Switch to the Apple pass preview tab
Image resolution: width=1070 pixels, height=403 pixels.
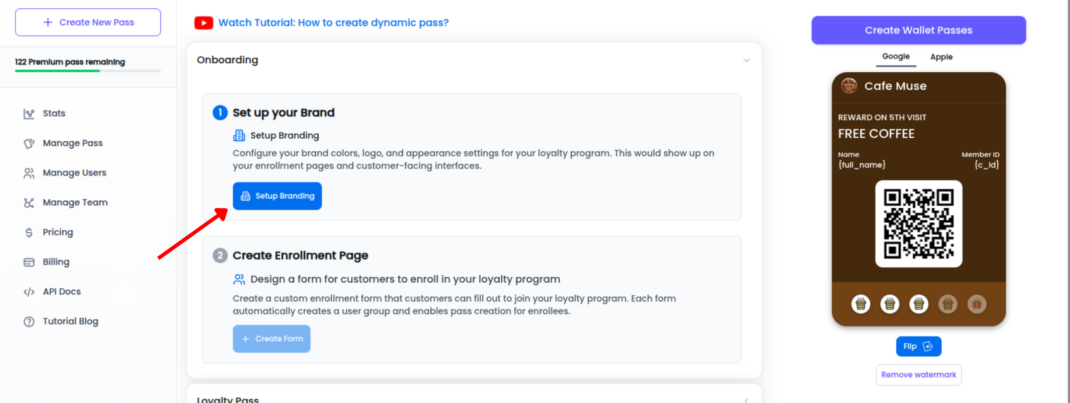[x=941, y=57]
